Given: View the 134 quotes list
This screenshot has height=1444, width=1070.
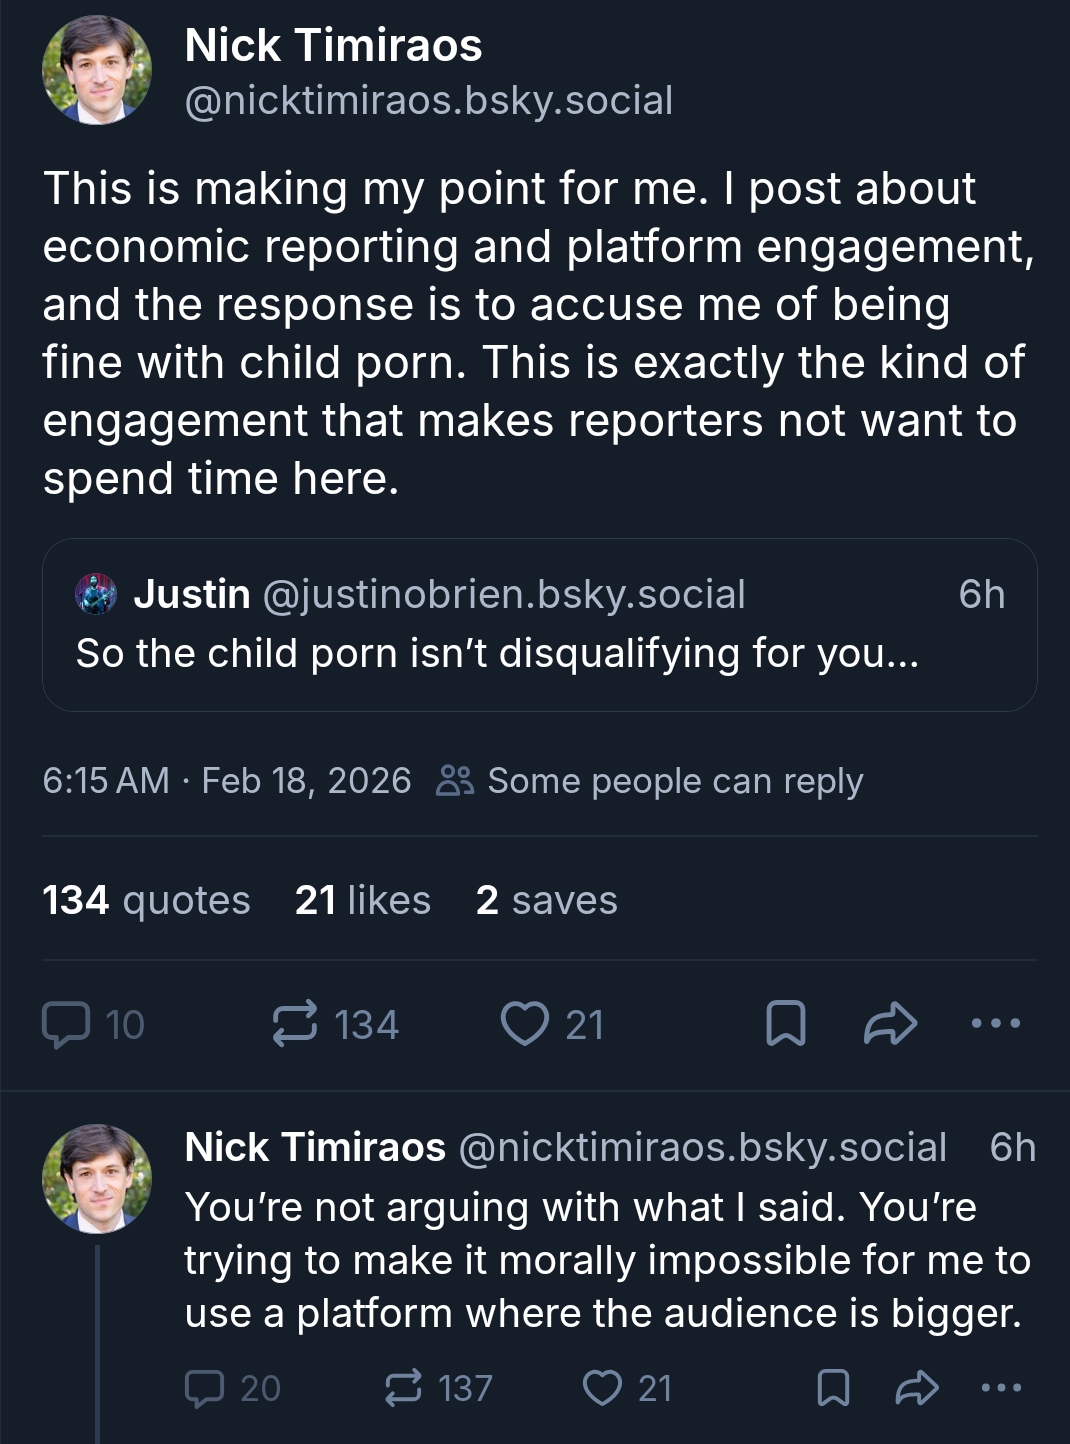Looking at the screenshot, I should coord(146,900).
